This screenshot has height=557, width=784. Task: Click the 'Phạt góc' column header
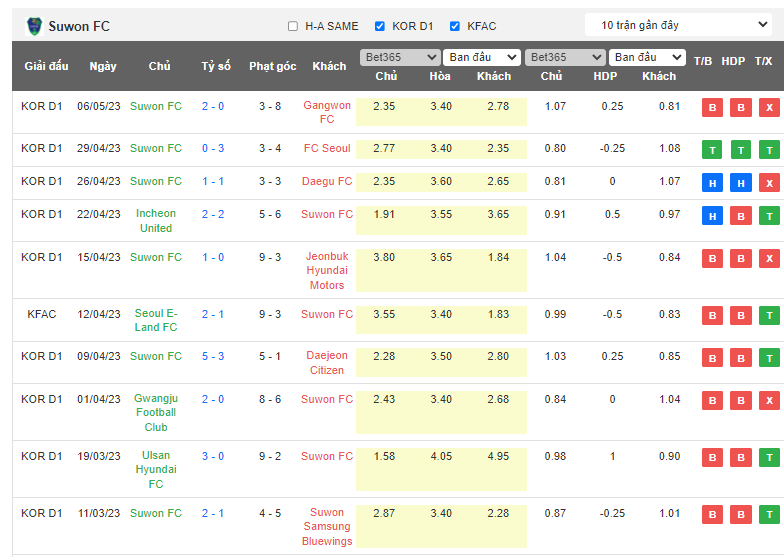(x=272, y=66)
